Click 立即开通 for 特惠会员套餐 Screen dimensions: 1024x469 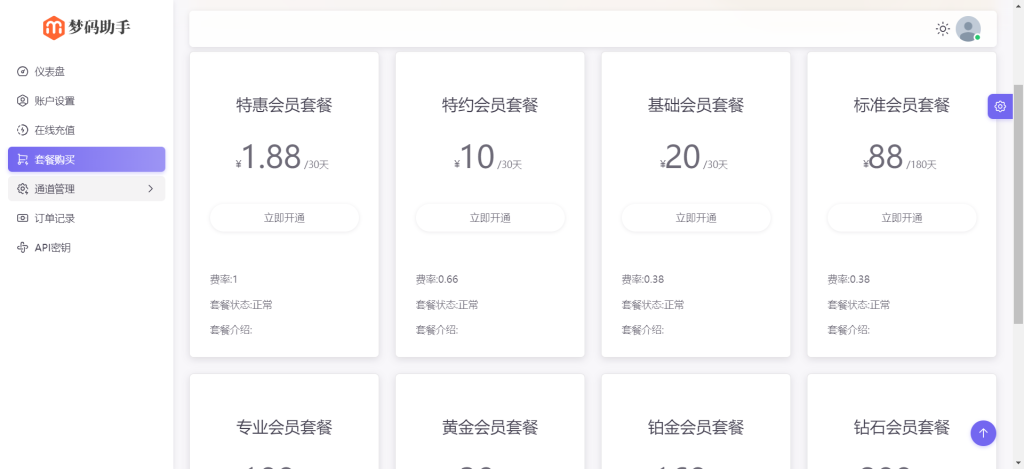[x=284, y=218]
